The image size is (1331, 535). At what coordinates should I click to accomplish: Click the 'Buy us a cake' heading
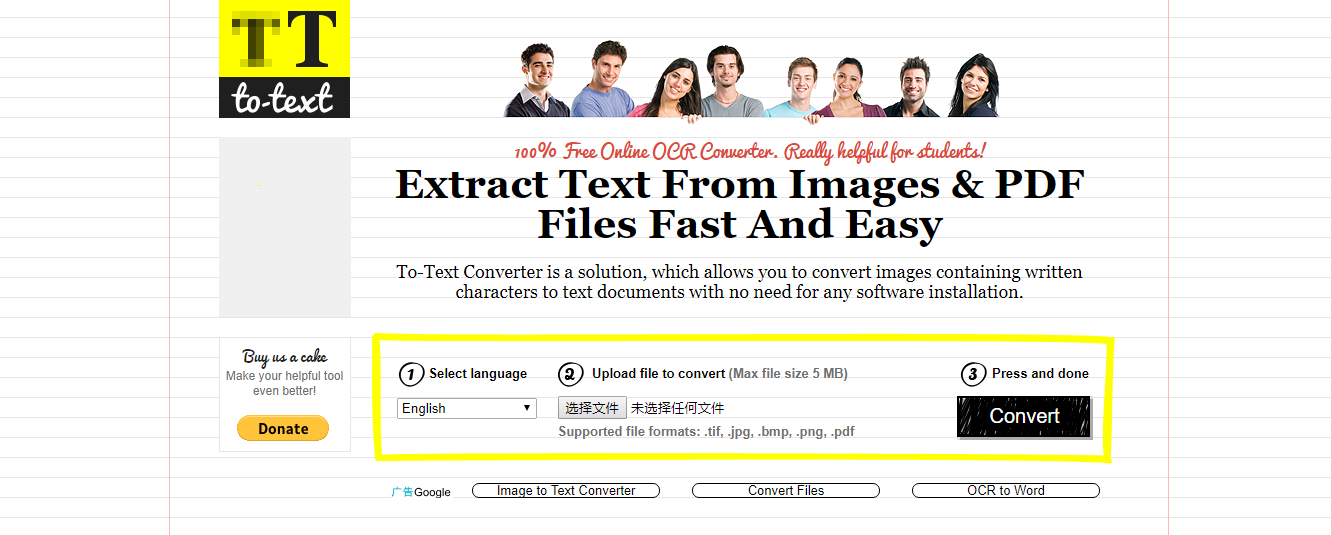pos(285,357)
